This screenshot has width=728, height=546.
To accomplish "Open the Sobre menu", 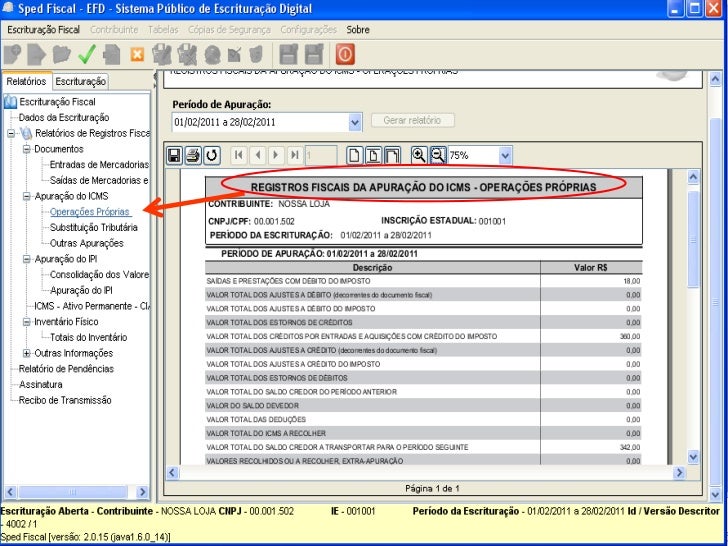I will (357, 30).
